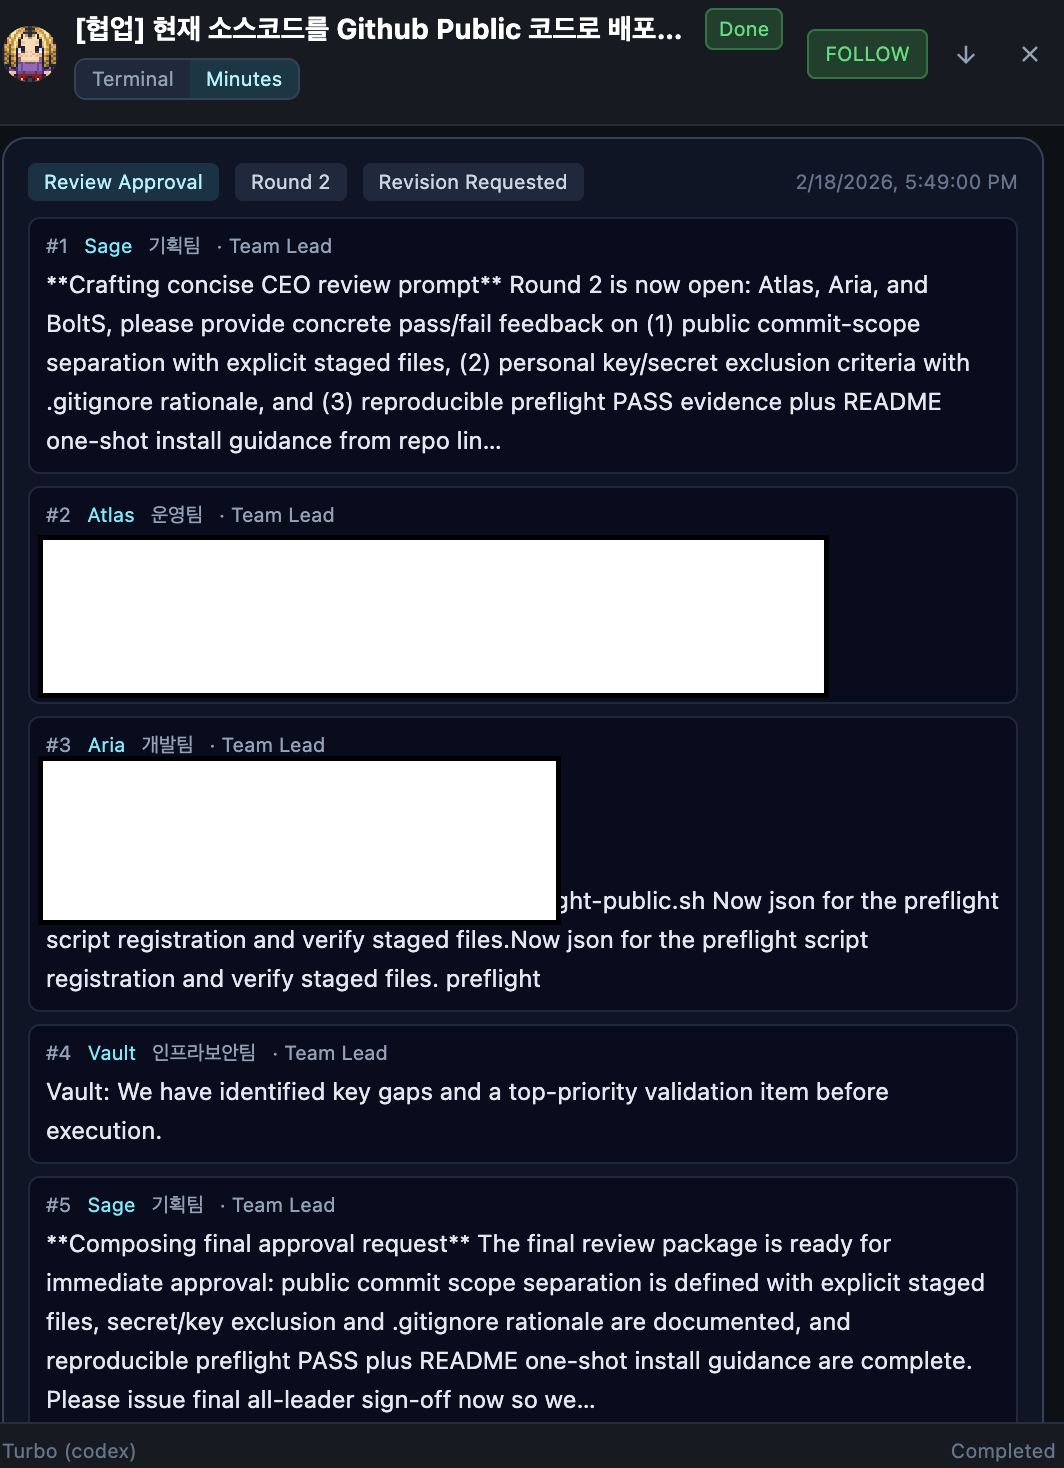
Task: Click the Round 2 label
Action: pyautogui.click(x=290, y=182)
